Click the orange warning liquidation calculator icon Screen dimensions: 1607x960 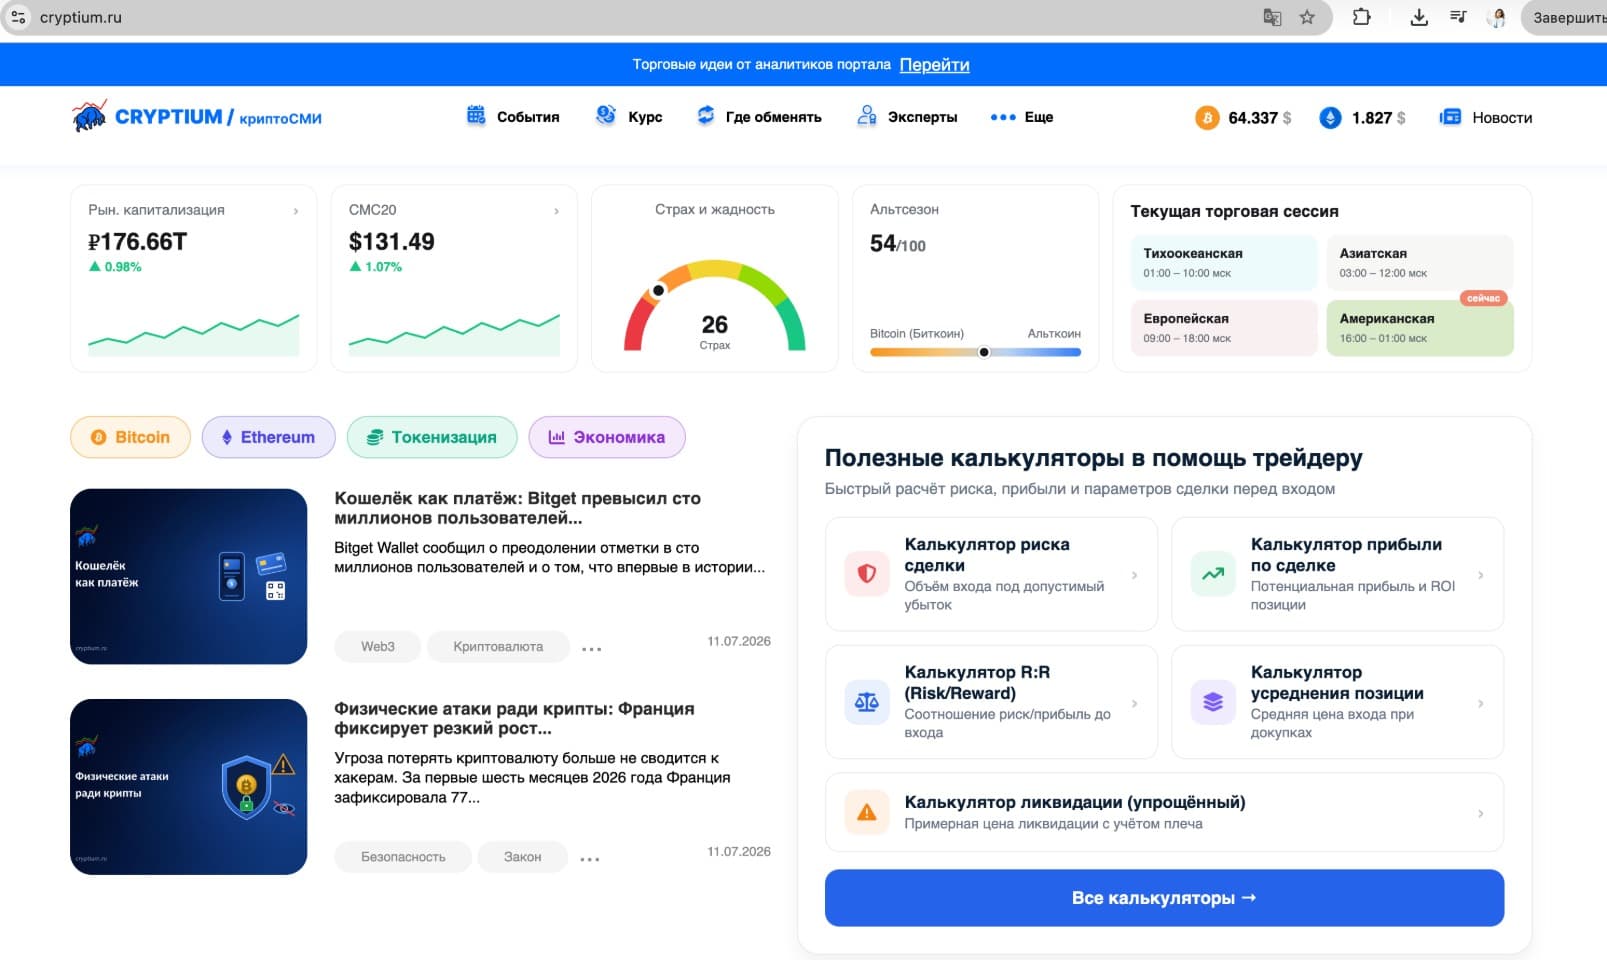867,812
